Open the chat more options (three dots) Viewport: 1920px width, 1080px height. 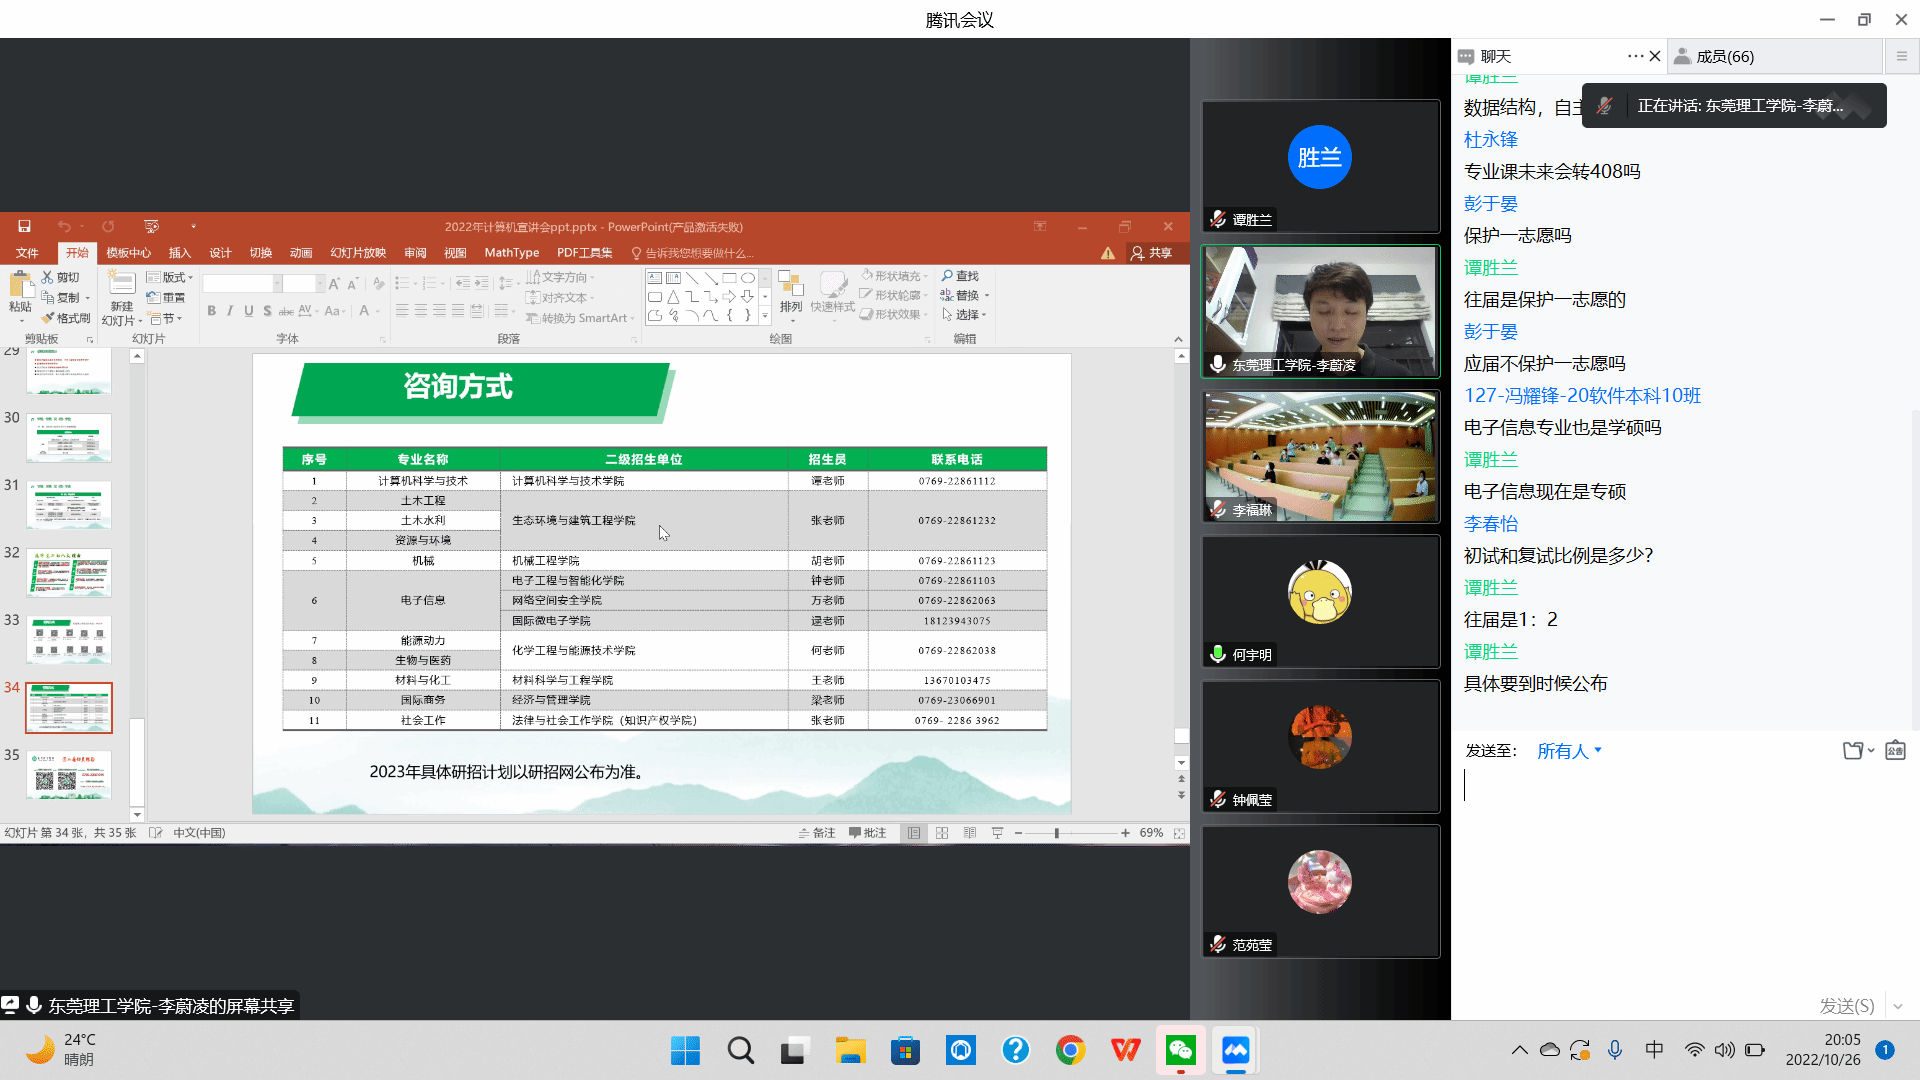(x=1635, y=56)
